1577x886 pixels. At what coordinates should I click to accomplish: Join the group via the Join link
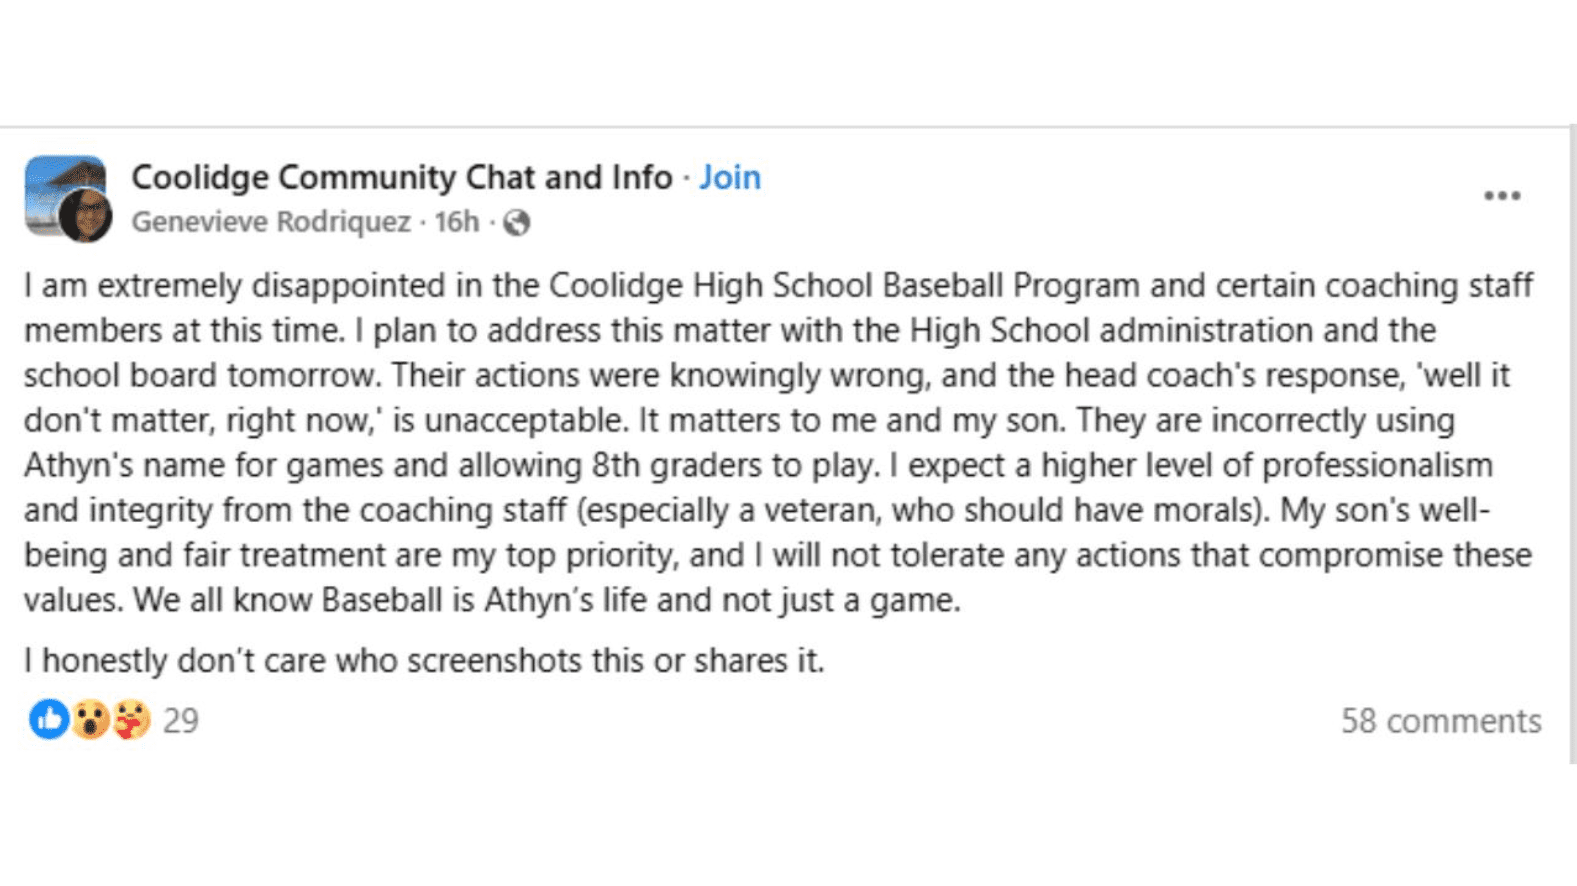pos(729,177)
